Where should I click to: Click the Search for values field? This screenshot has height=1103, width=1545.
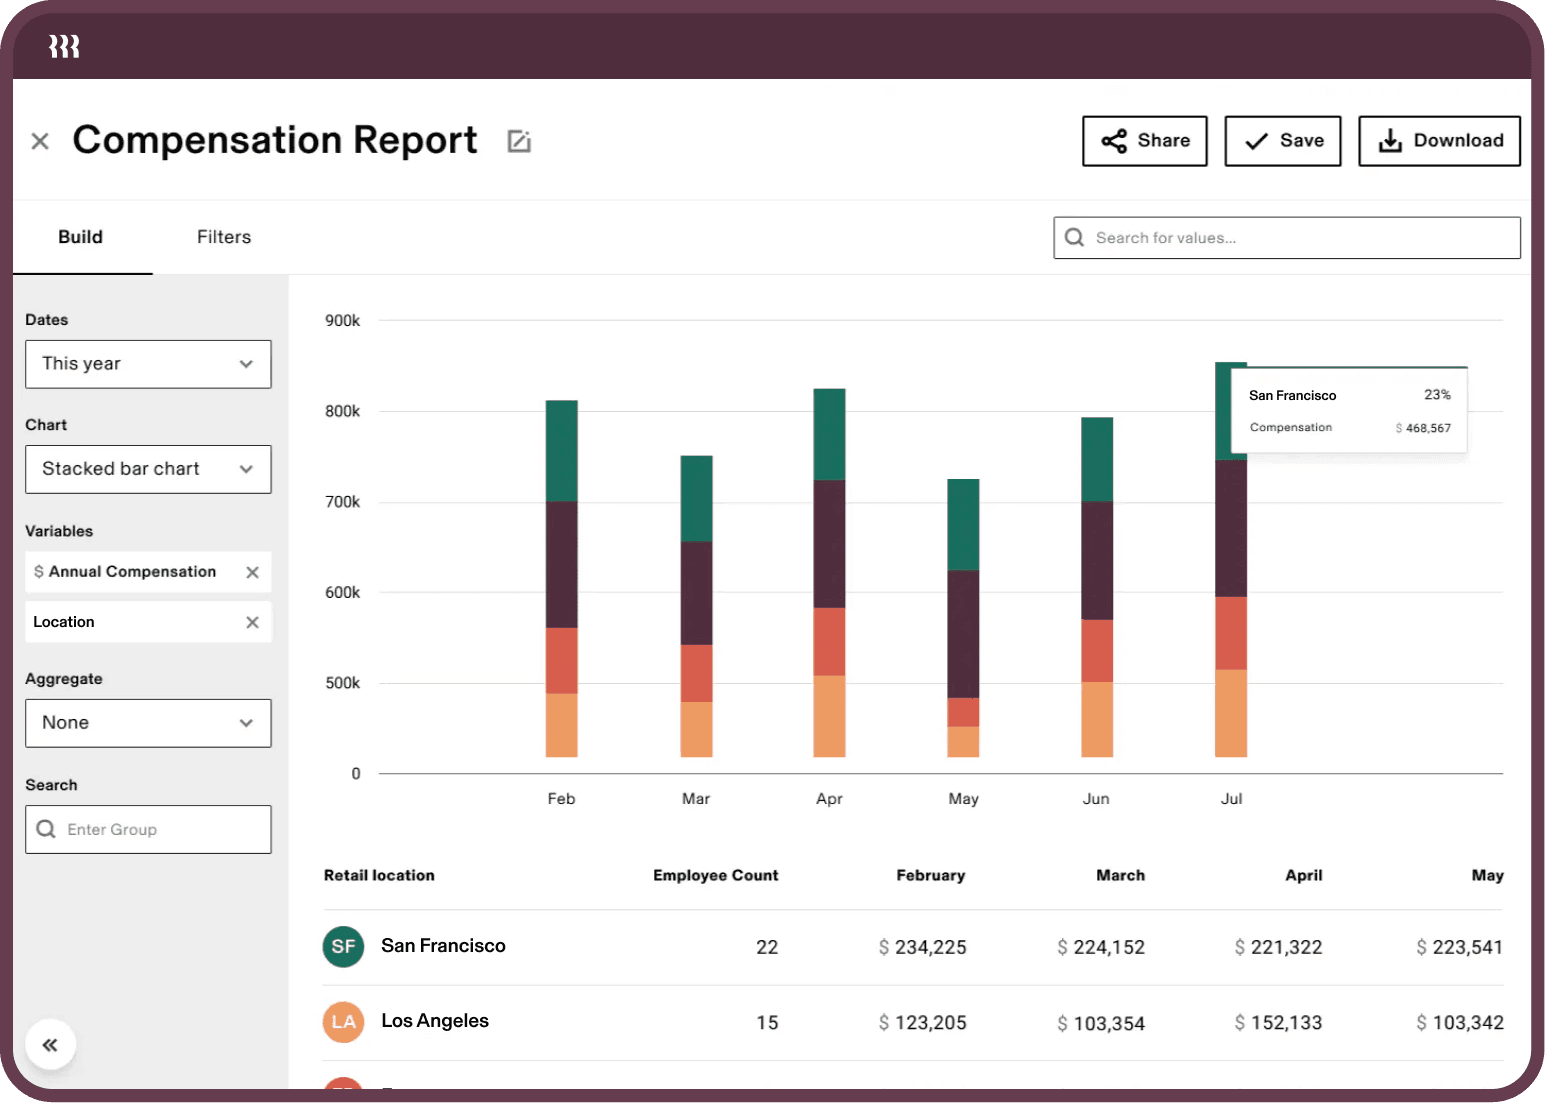point(1286,238)
